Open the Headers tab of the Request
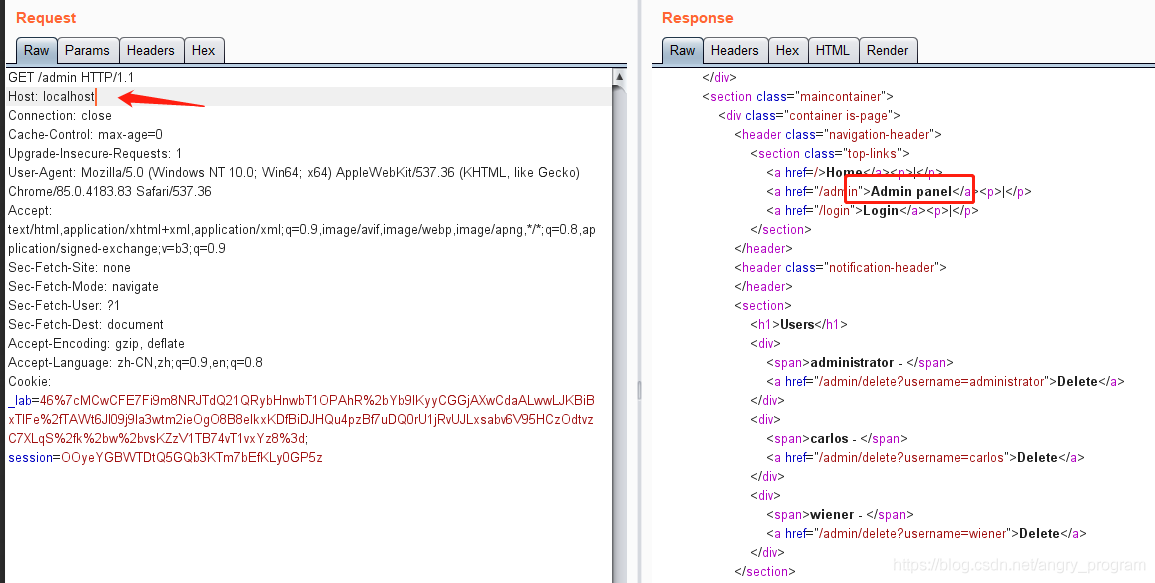This screenshot has height=583, width=1155. coord(151,50)
